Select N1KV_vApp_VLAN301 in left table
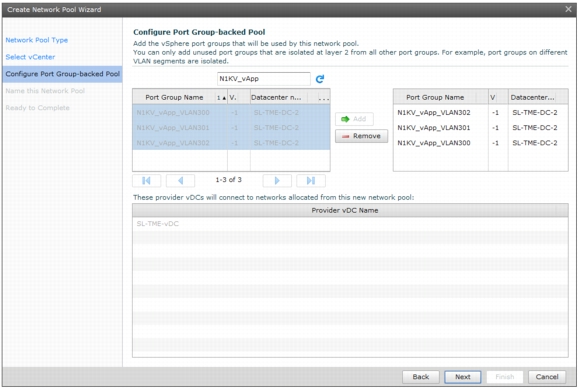The image size is (580, 390). pyautogui.click(x=231, y=128)
